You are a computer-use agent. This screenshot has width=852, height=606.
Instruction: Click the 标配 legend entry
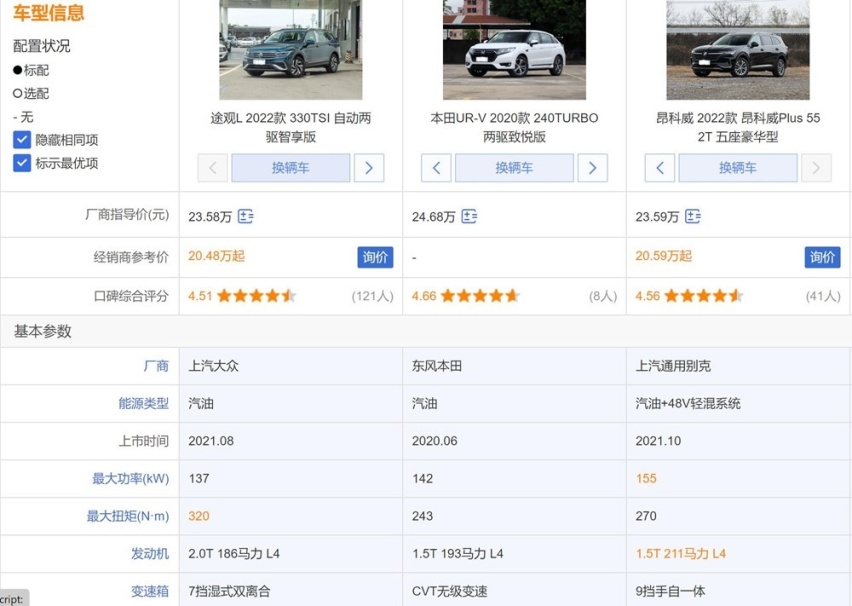[31, 70]
